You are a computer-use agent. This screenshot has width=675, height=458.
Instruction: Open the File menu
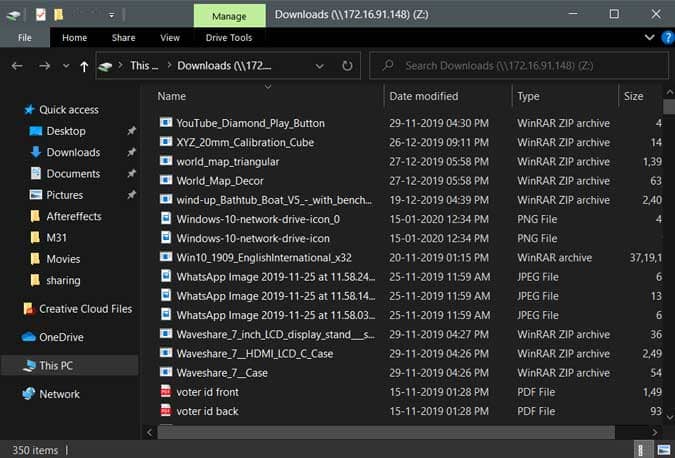pyautogui.click(x=24, y=37)
